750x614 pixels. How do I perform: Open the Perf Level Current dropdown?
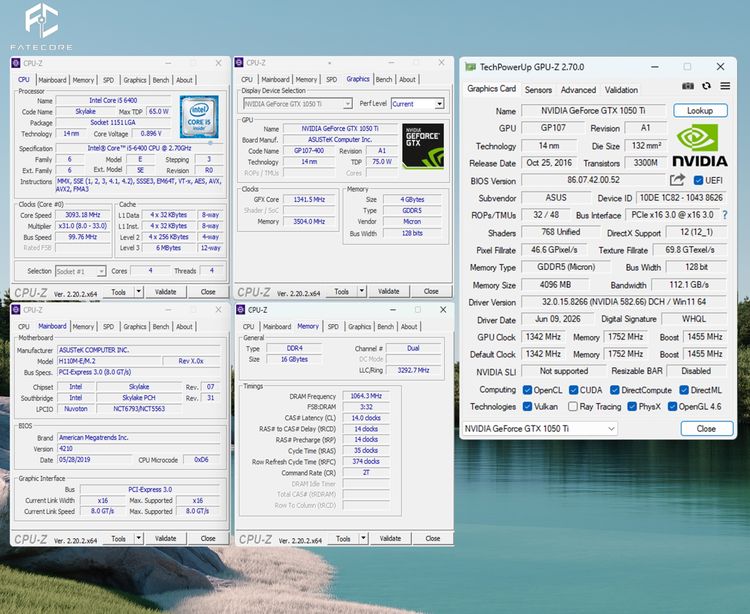click(418, 104)
